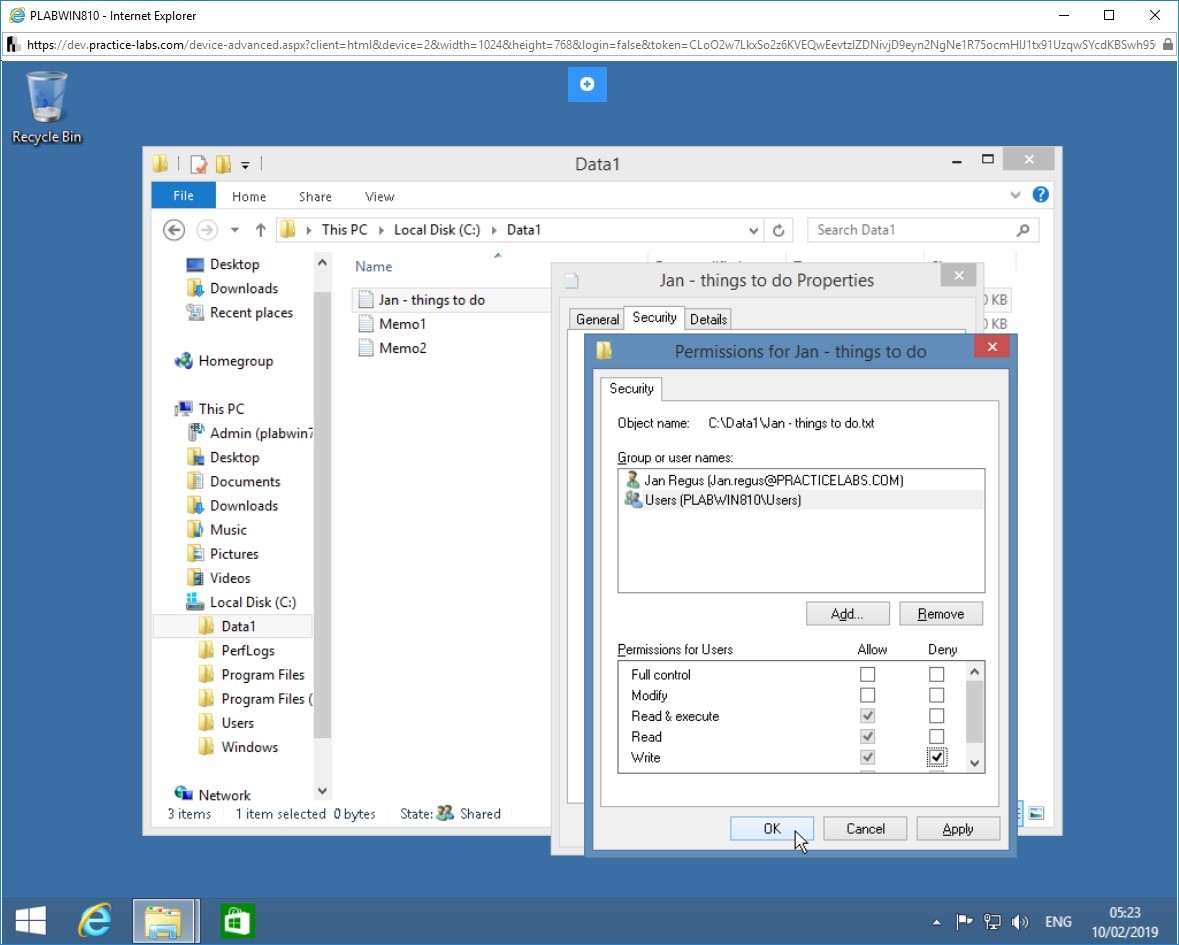Check Allow for Modify
Image resolution: width=1179 pixels, height=945 pixels.
(x=867, y=695)
